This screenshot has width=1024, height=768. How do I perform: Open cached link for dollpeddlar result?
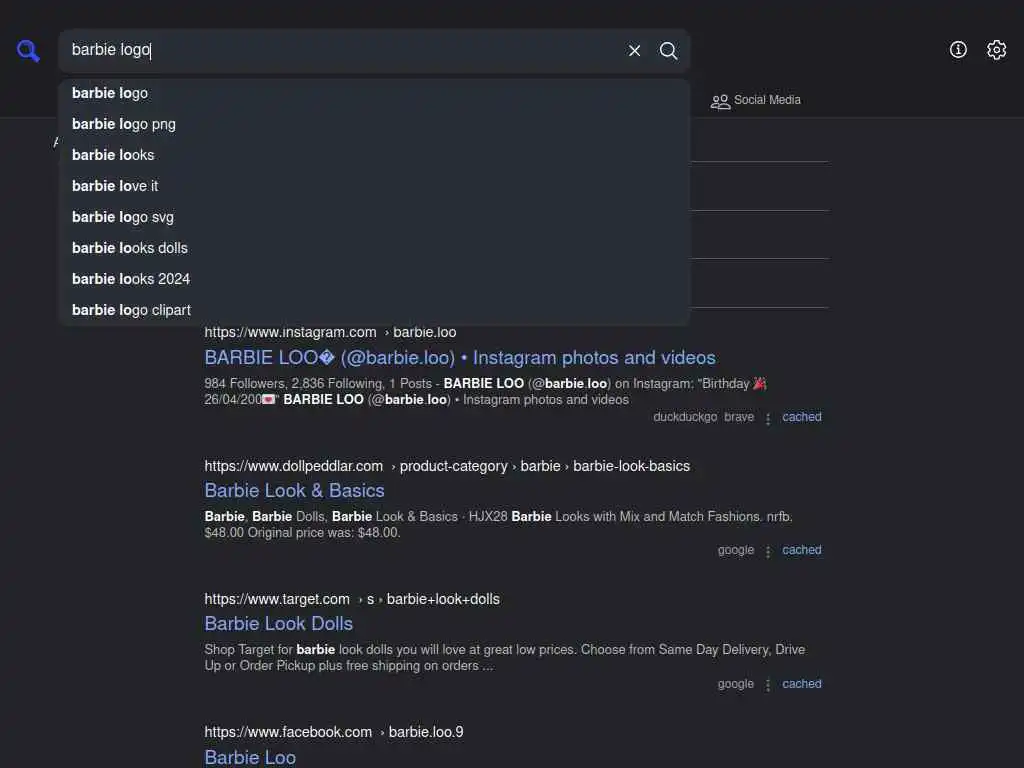click(x=802, y=550)
